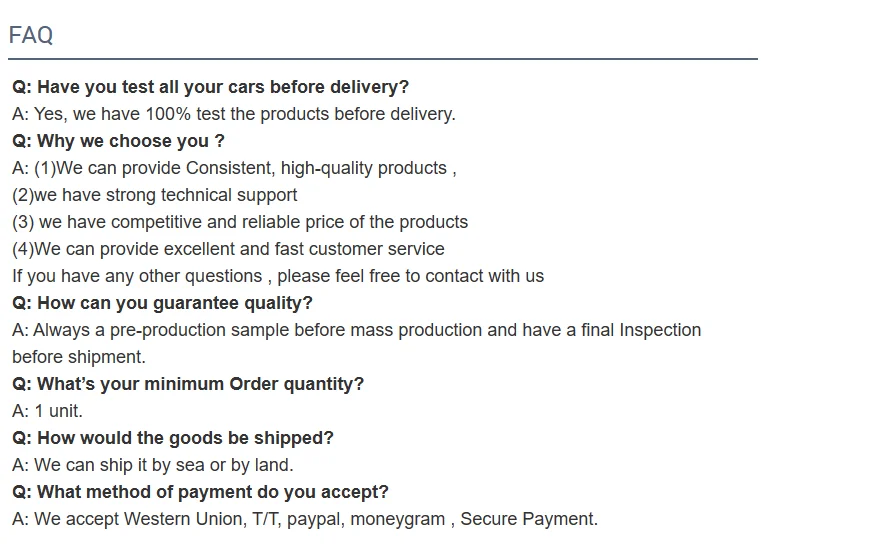Select the method of payment question

tap(200, 492)
